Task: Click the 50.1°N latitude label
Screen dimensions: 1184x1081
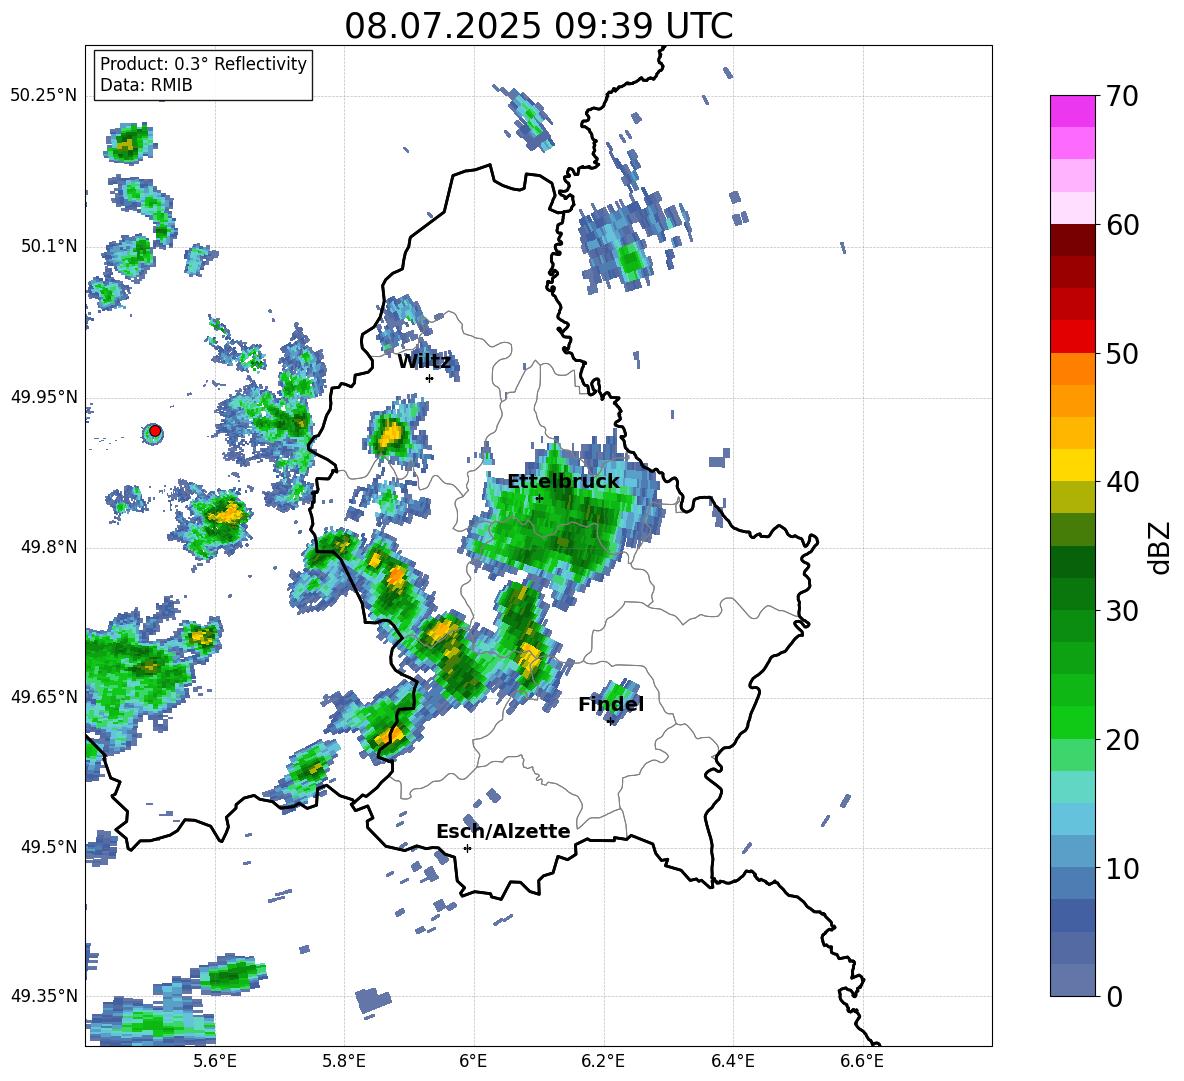Action: click(49, 246)
